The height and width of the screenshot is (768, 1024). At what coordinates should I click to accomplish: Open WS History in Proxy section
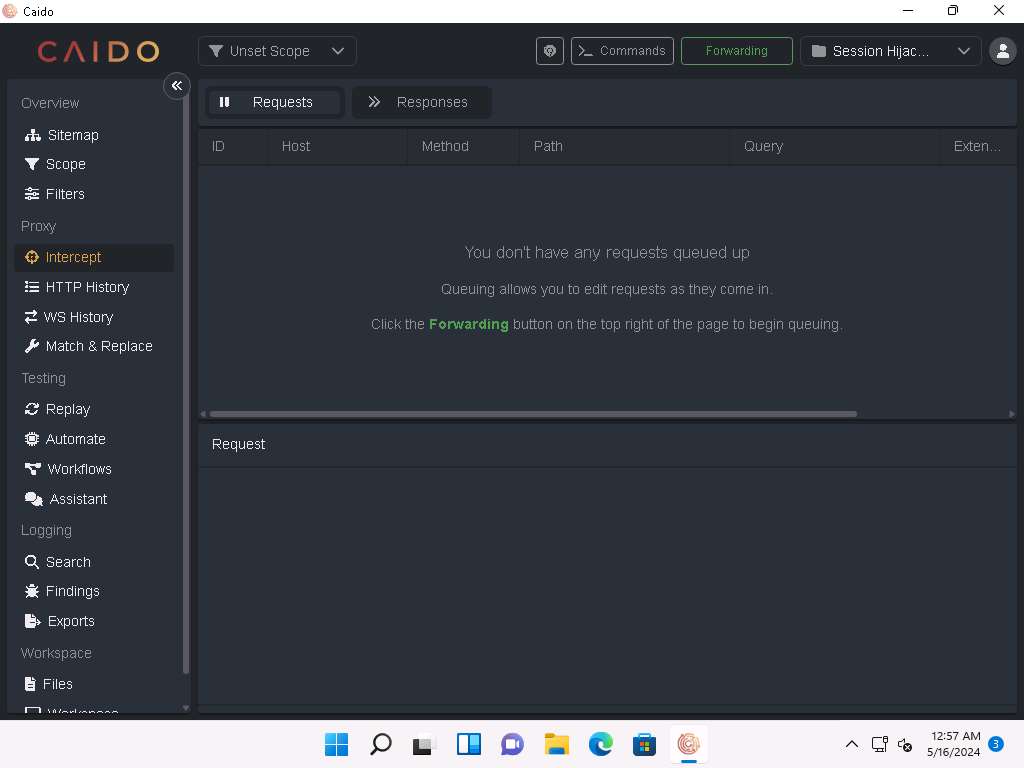77,317
